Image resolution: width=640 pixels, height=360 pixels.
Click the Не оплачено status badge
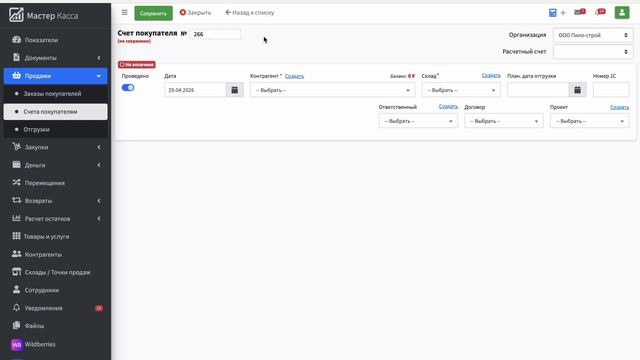coord(137,64)
